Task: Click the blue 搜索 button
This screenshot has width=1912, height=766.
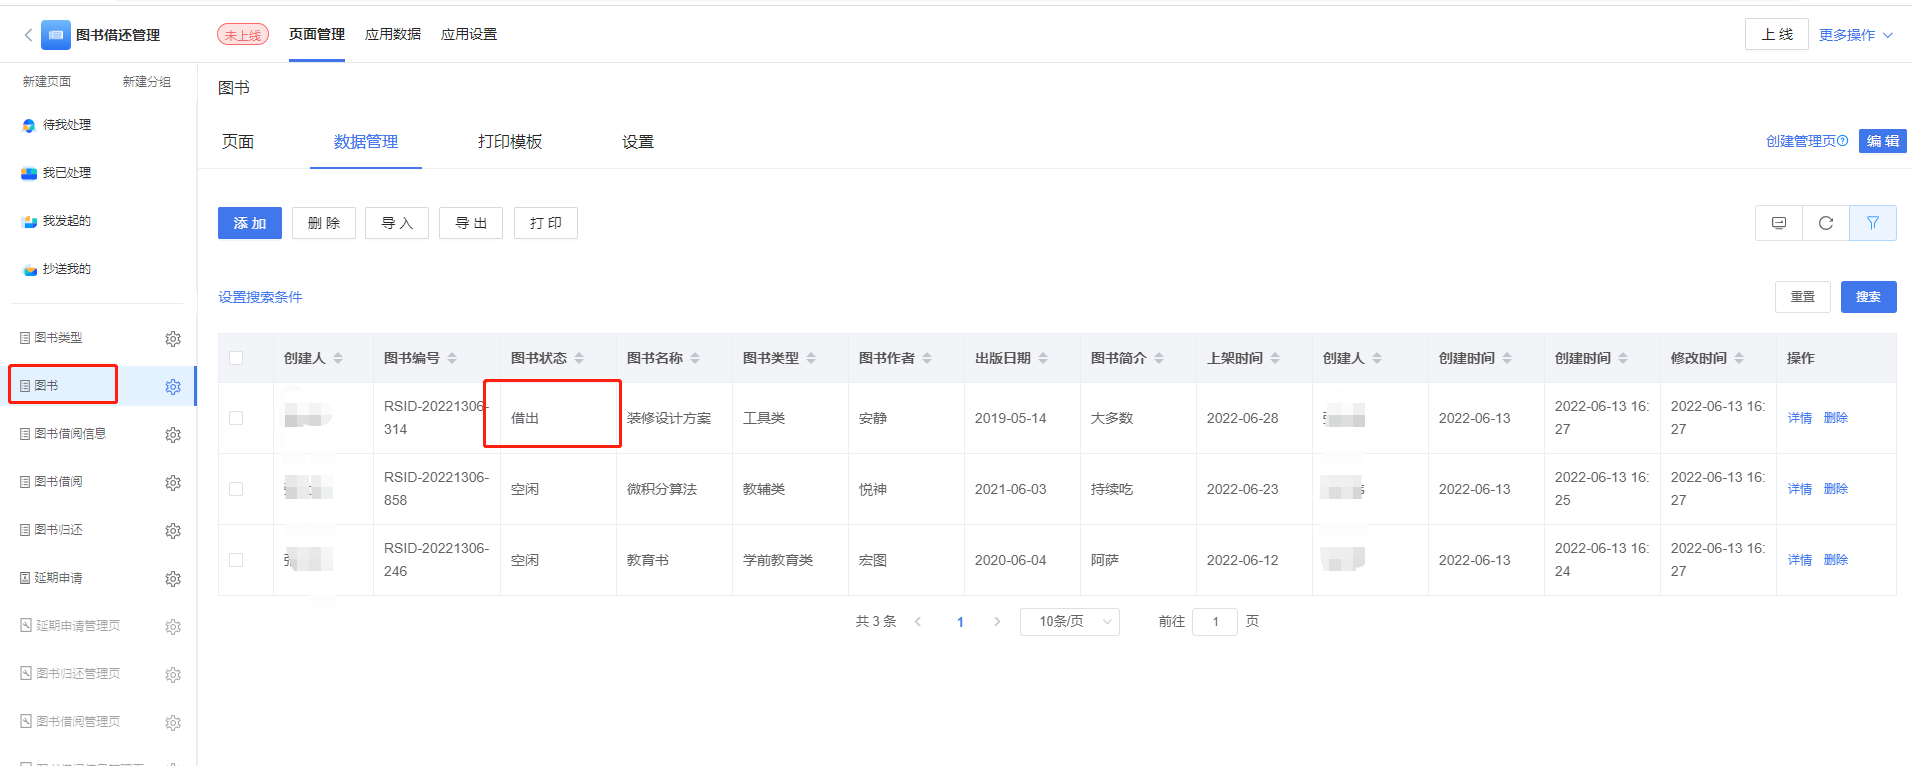Action: (1869, 297)
